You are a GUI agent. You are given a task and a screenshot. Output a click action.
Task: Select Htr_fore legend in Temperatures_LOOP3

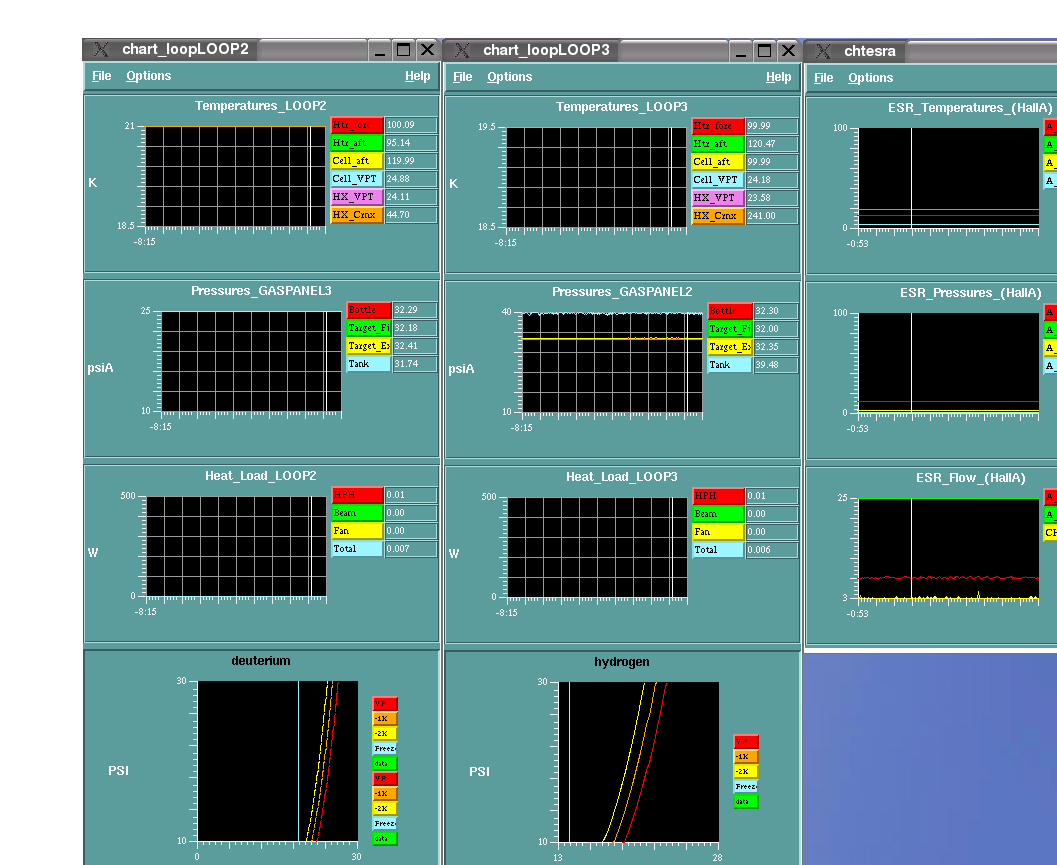718,126
